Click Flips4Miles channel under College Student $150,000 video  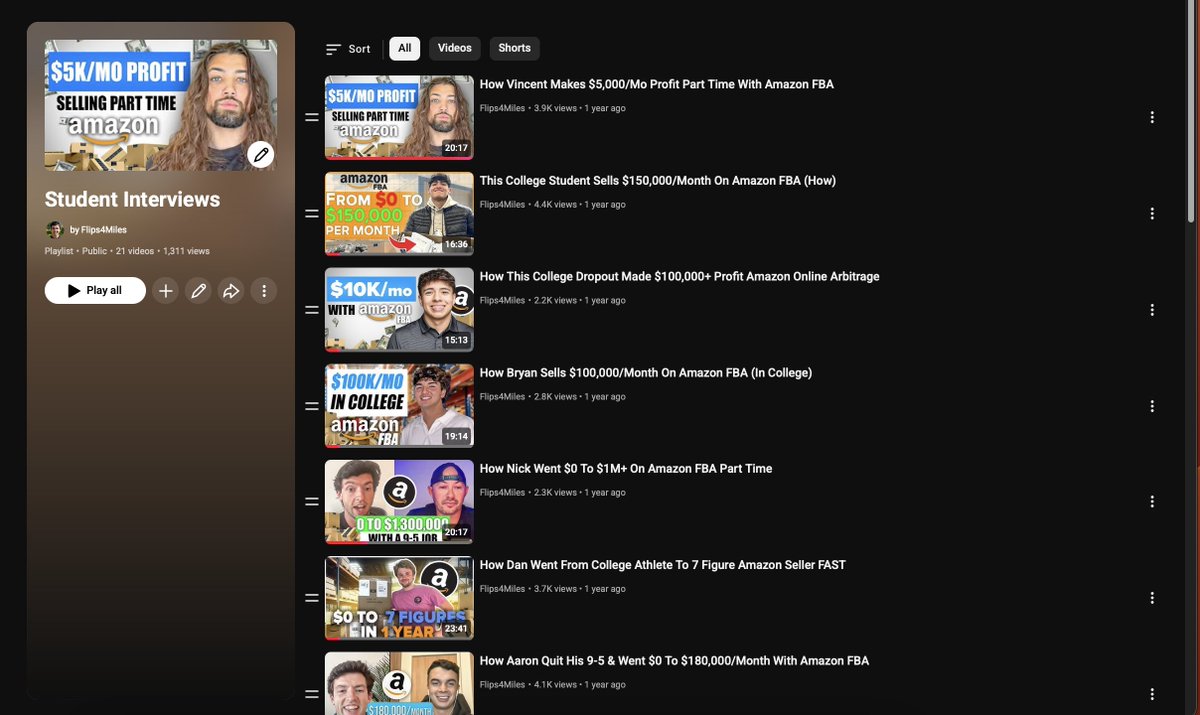point(502,204)
